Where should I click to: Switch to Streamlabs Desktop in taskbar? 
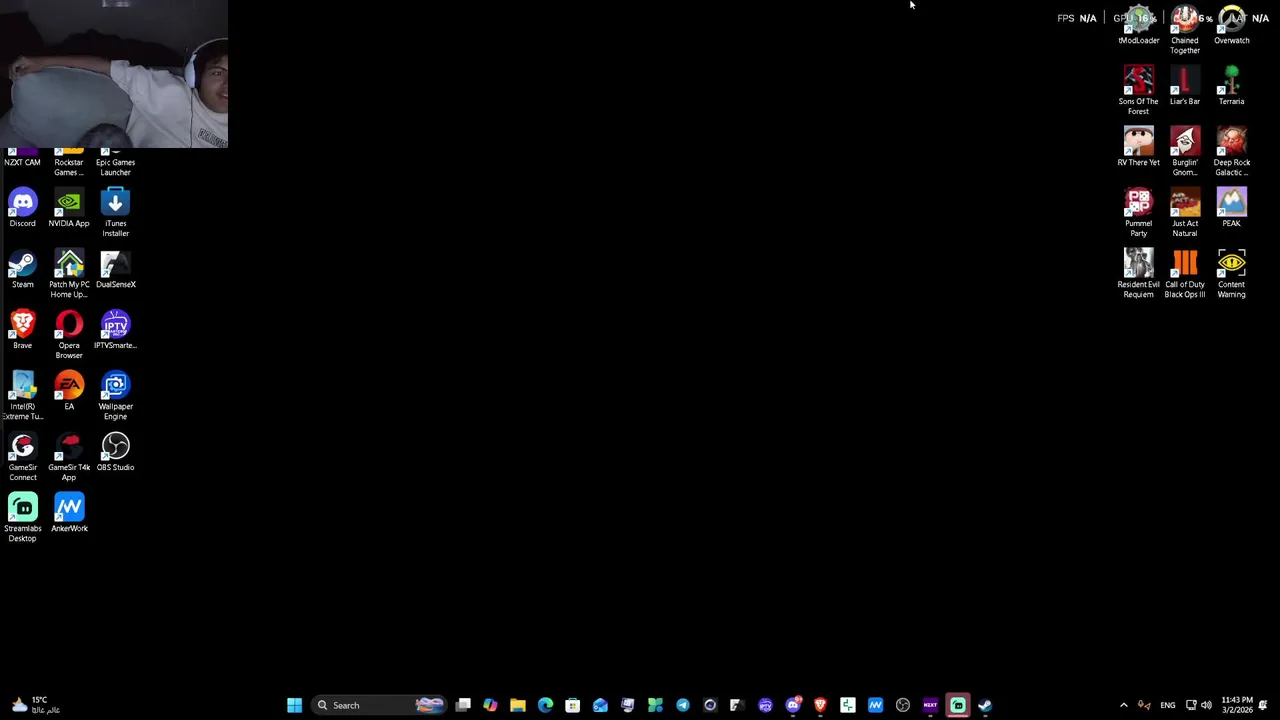click(x=958, y=705)
